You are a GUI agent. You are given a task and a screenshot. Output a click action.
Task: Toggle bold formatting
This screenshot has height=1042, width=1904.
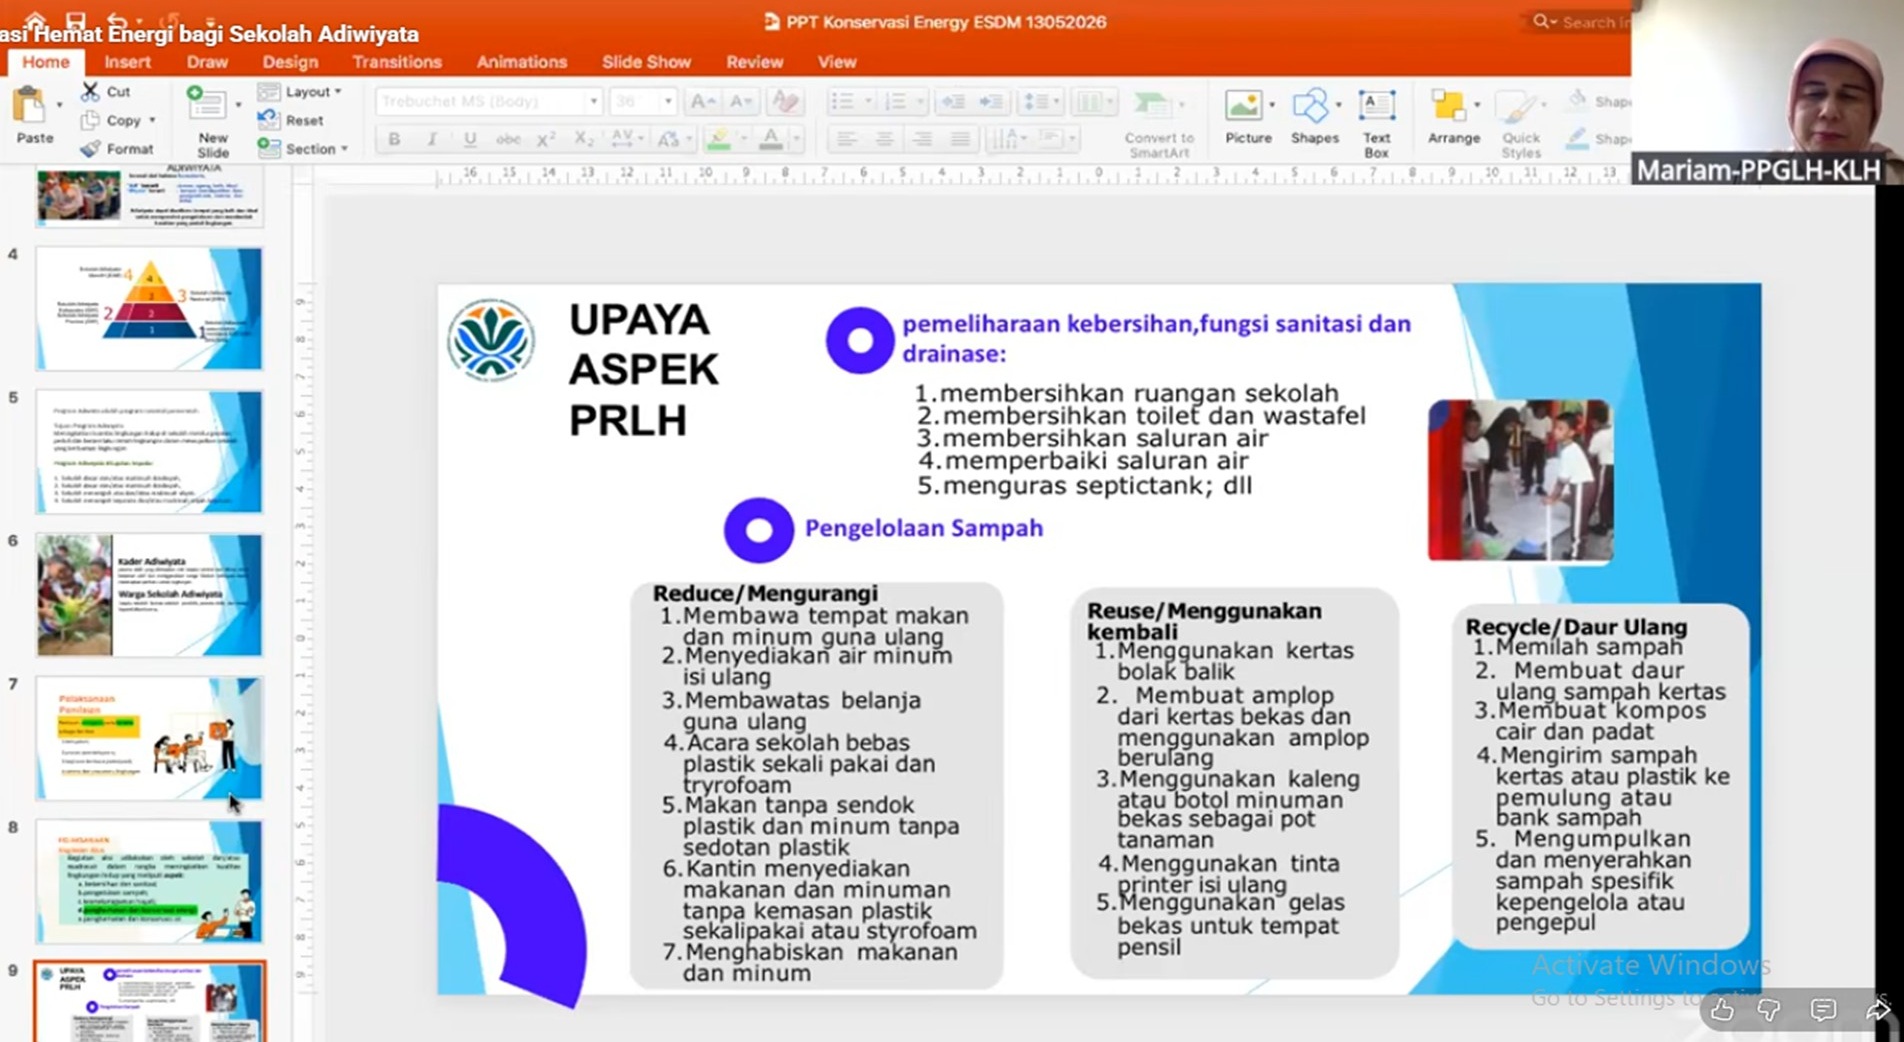coord(394,139)
